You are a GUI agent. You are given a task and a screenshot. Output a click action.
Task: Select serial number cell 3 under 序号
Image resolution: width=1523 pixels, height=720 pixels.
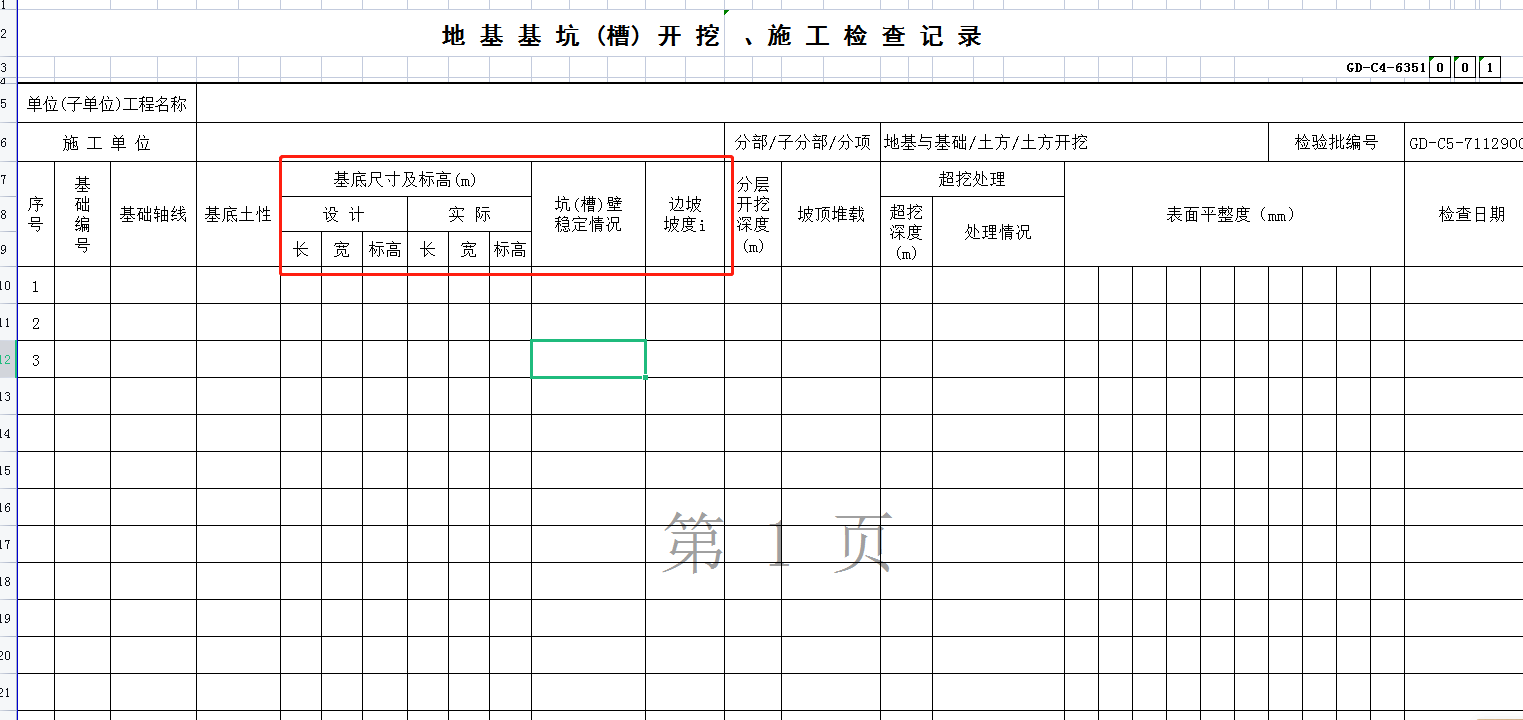tap(36, 360)
